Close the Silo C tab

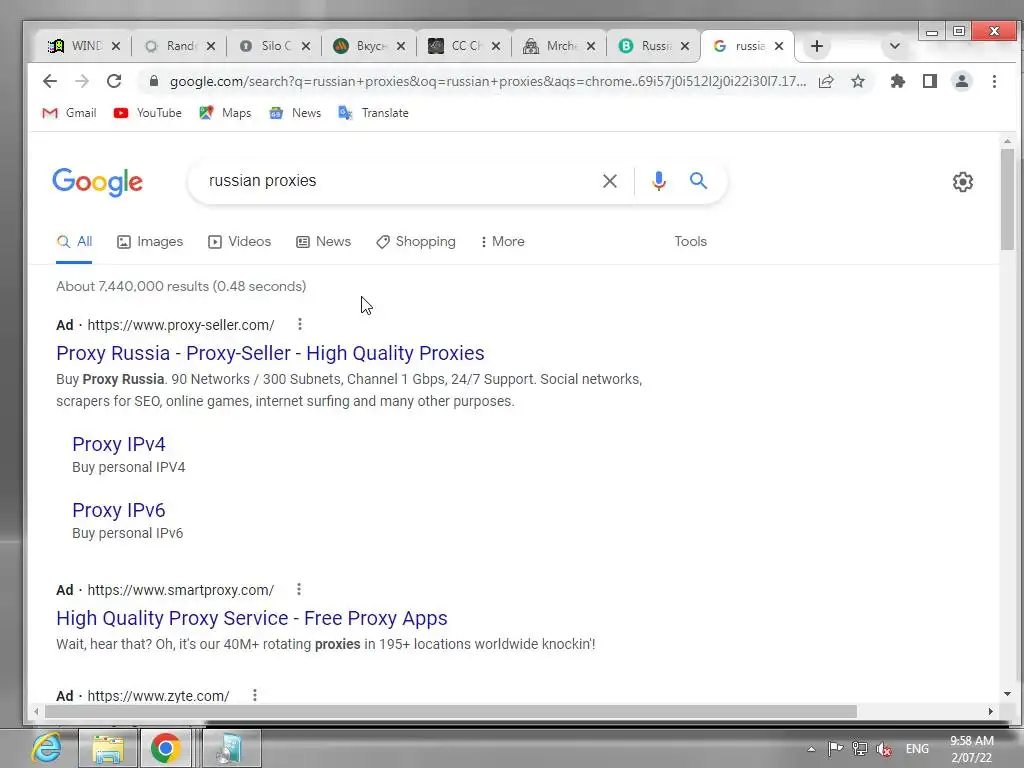pos(306,46)
